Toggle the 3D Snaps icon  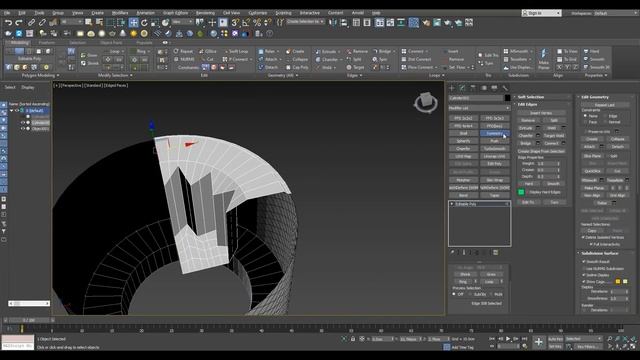[x=235, y=22]
